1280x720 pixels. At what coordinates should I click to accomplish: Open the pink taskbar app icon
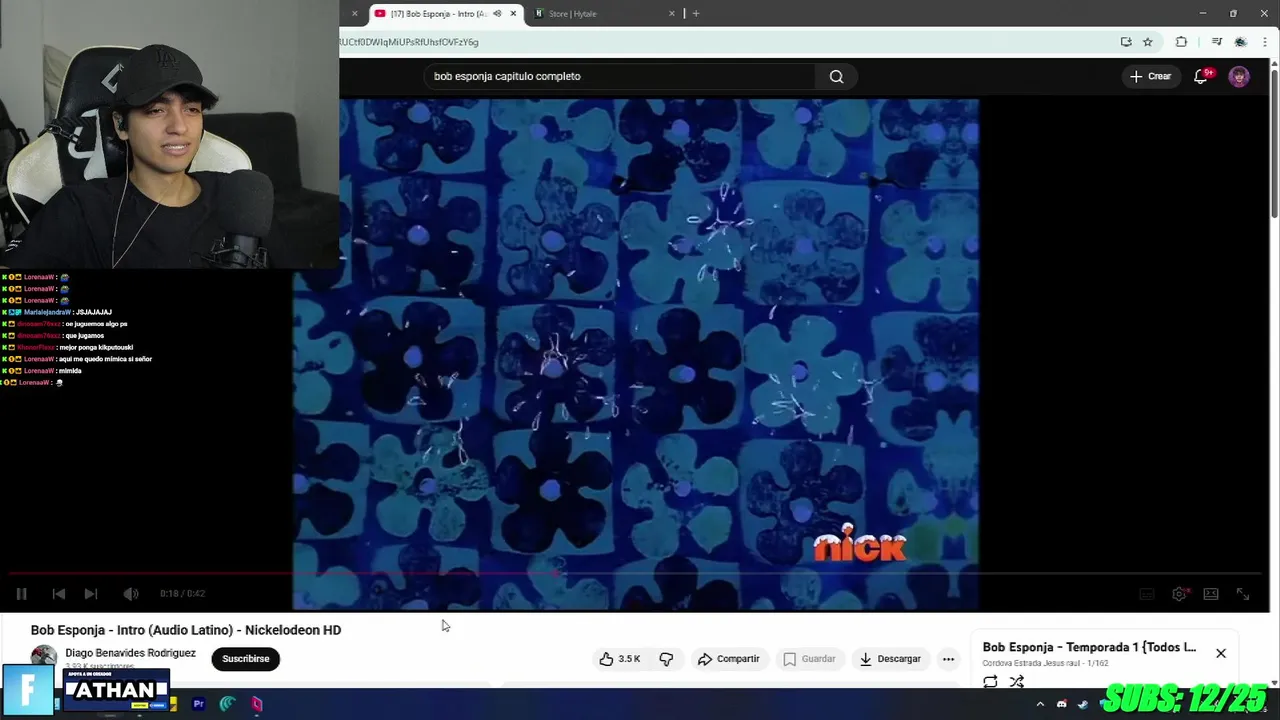[x=257, y=704]
